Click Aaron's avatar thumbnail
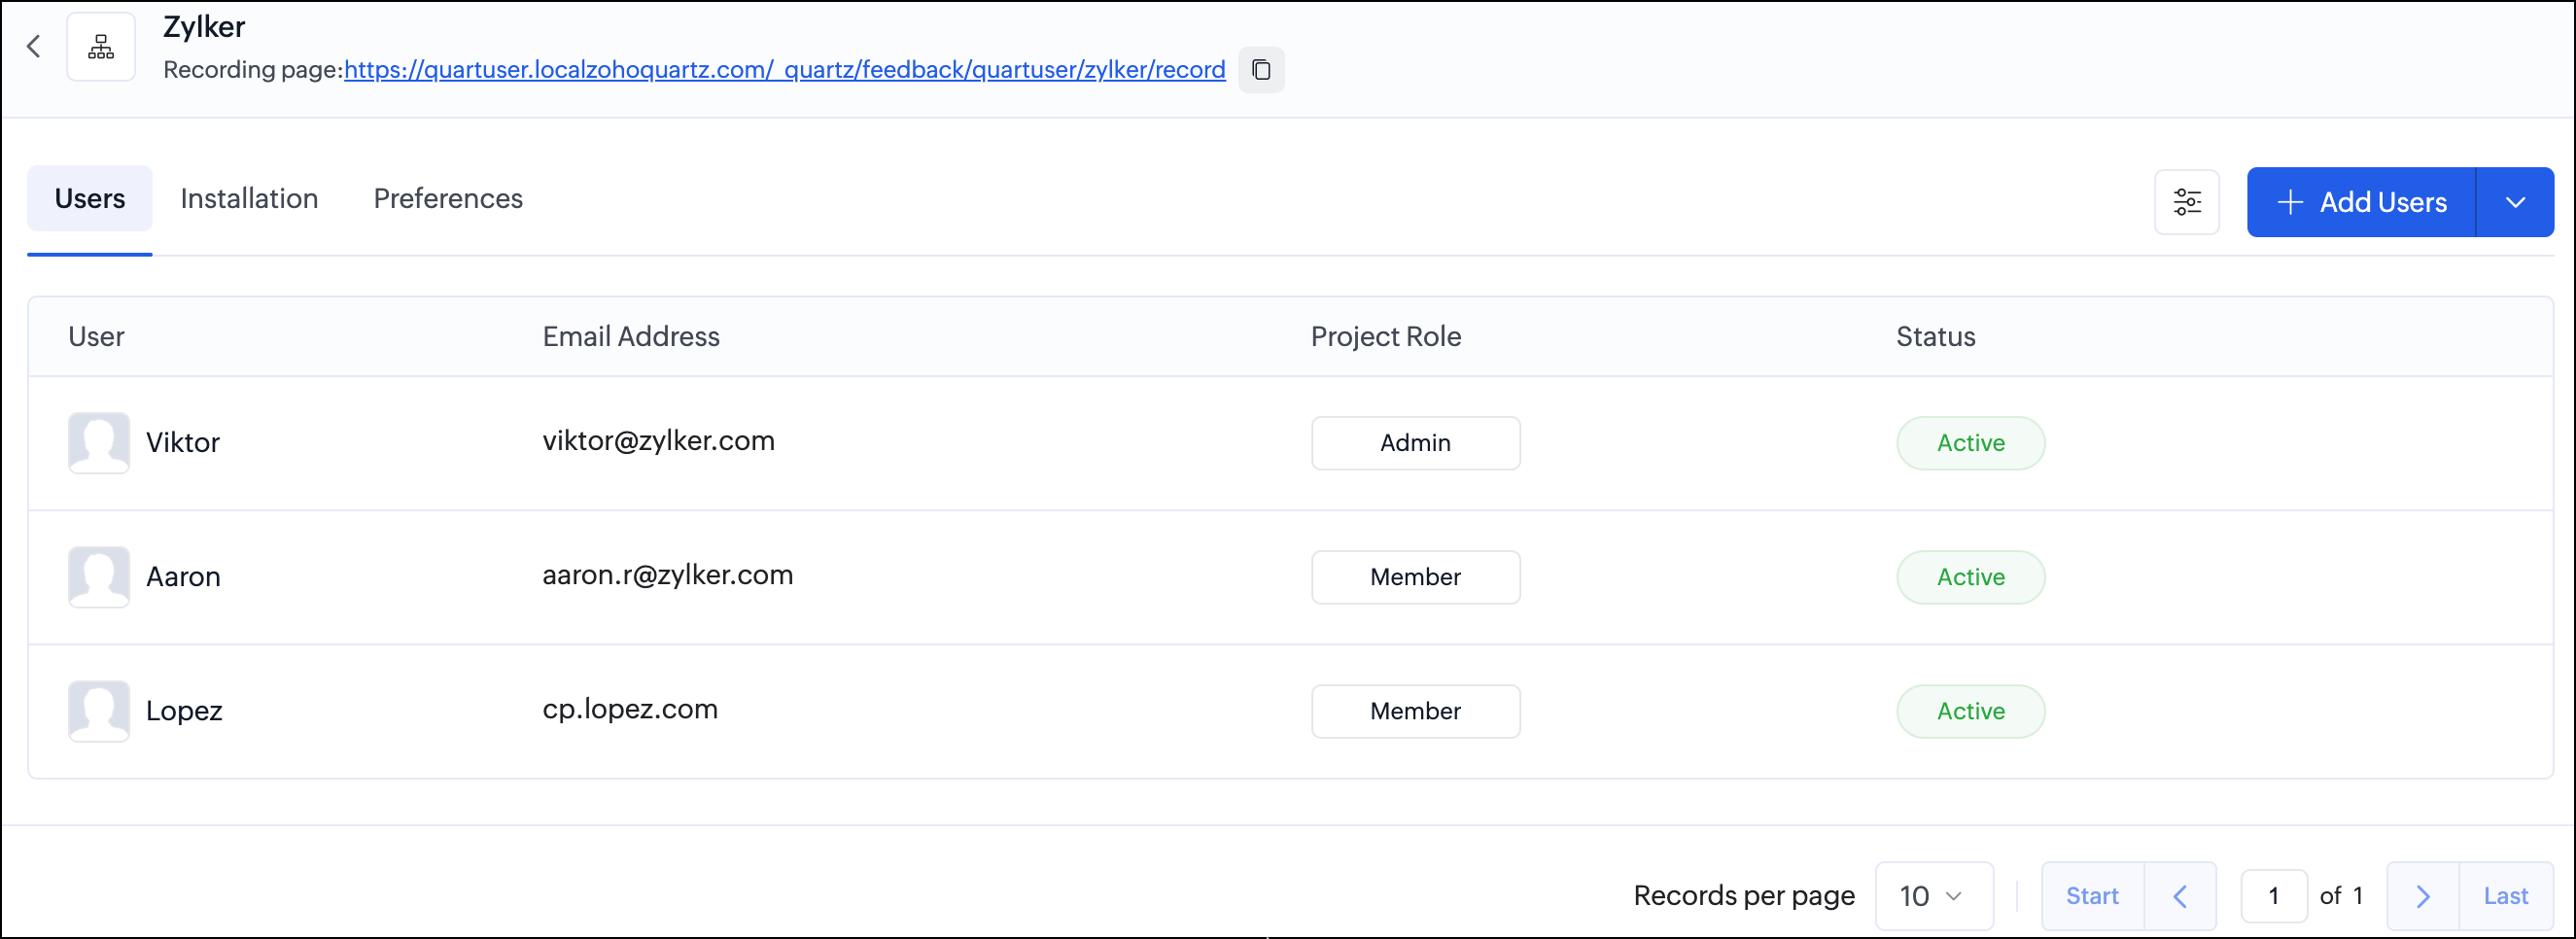 click(x=99, y=577)
